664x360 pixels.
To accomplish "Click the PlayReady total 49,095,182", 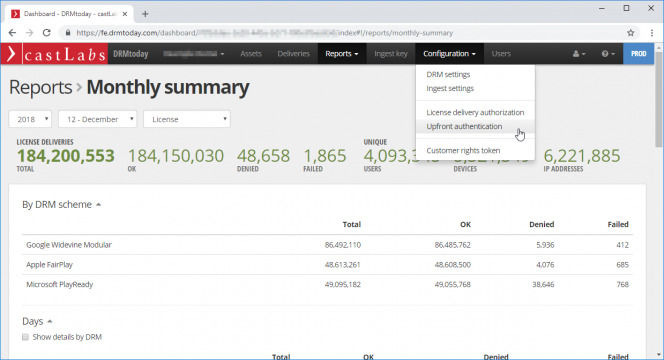I will click(x=343, y=285).
